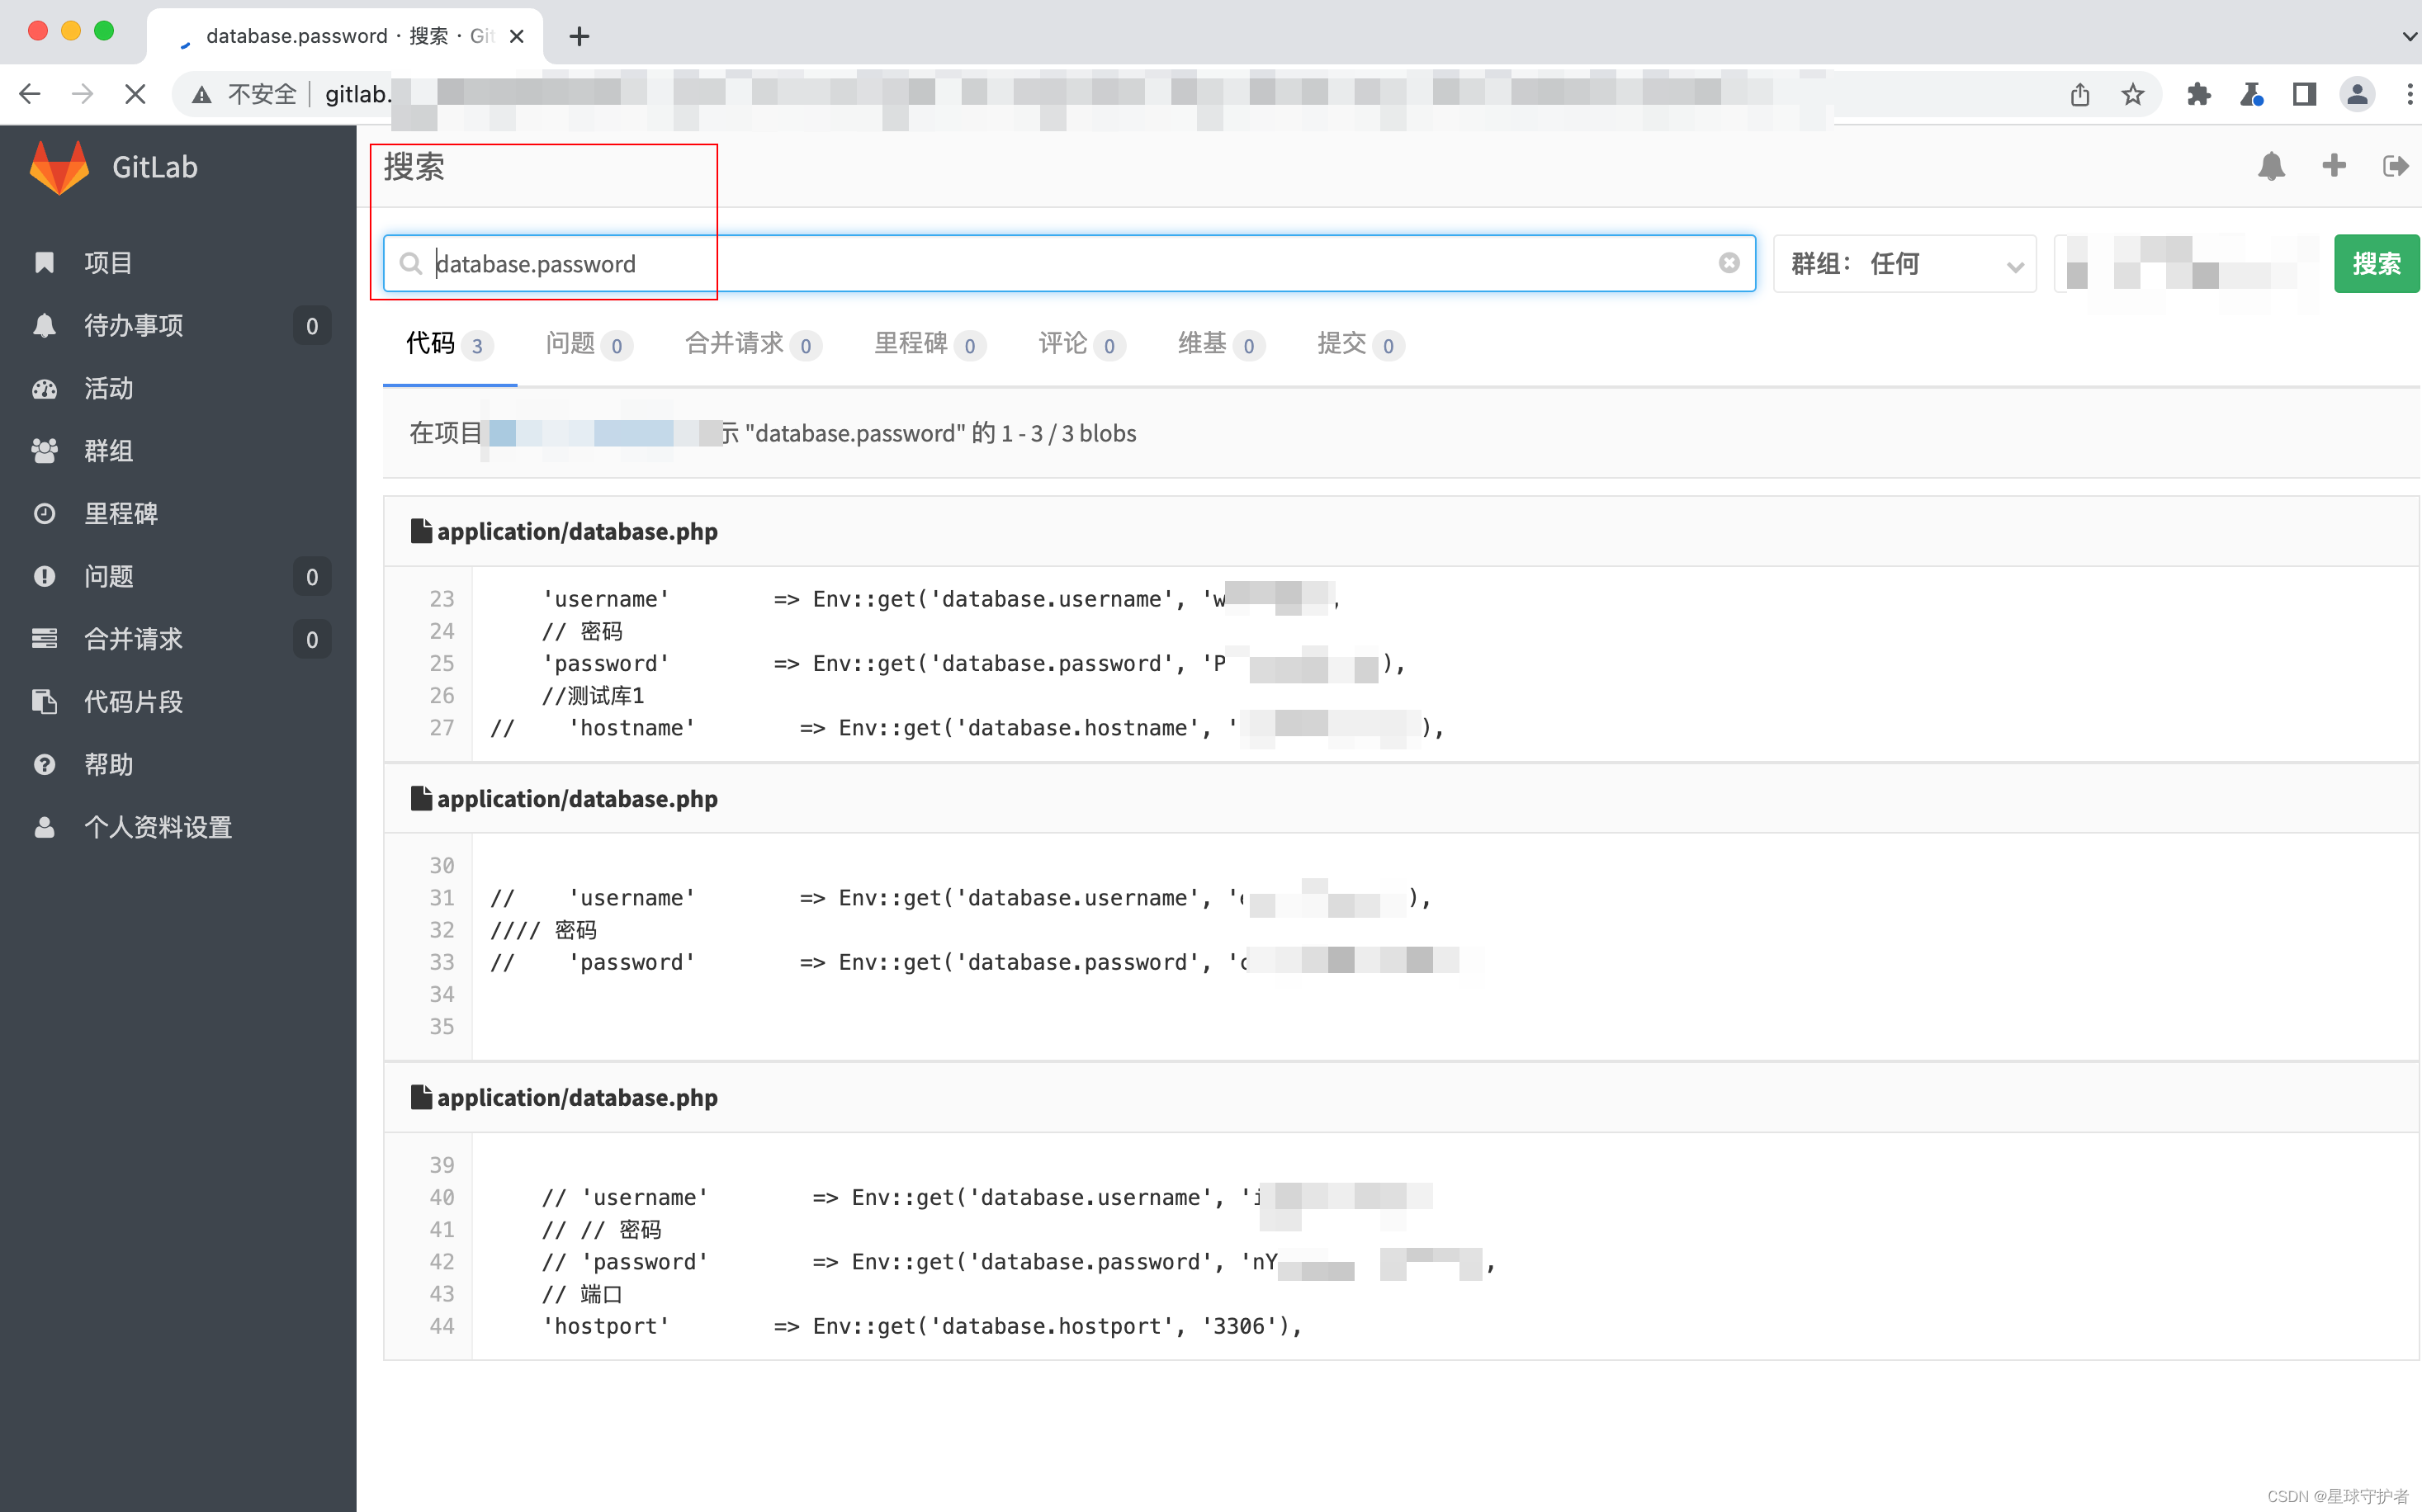The width and height of the screenshot is (2422, 1512).
Task: Switch to the 合并请求 results tab
Action: click(x=735, y=344)
